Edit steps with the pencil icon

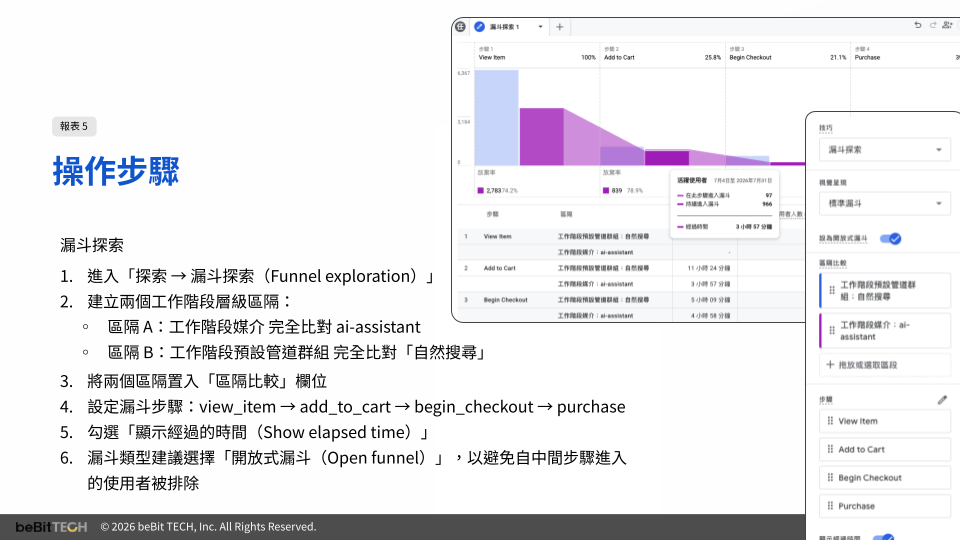click(x=942, y=400)
